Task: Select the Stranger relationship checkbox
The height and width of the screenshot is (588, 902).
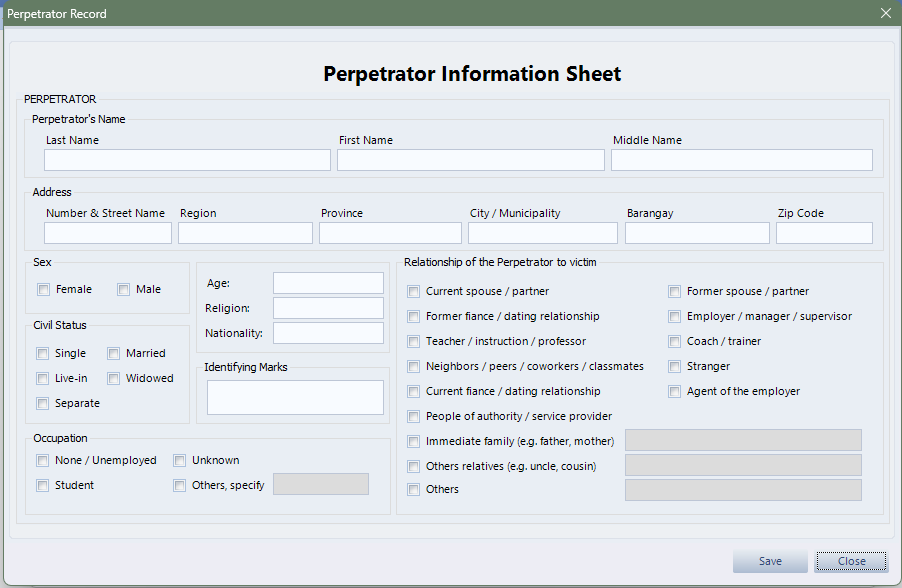Action: [675, 367]
